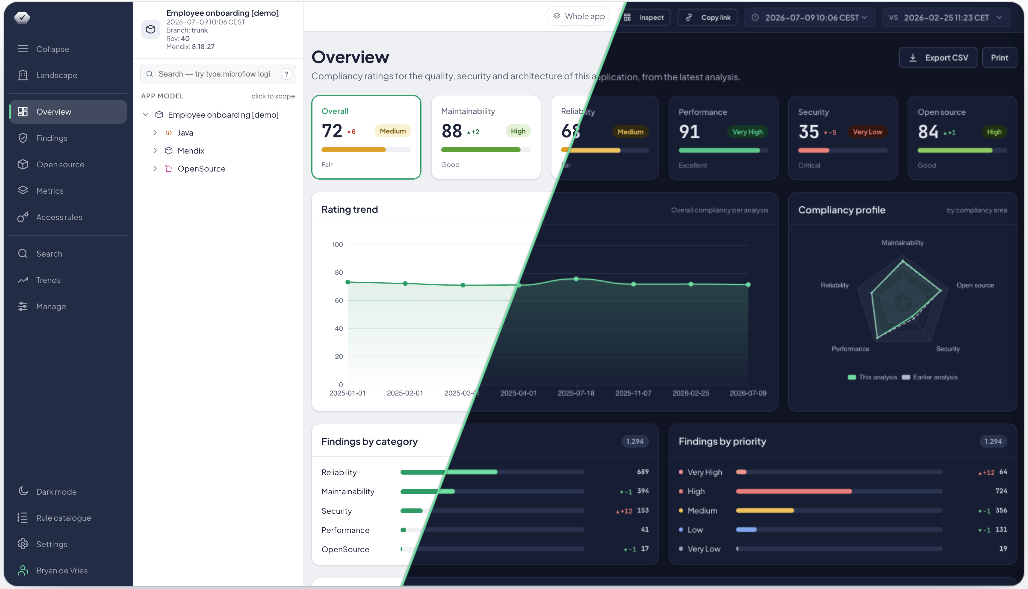Click the Security findings category row
Screen dimensions: 1028x589
485,510
